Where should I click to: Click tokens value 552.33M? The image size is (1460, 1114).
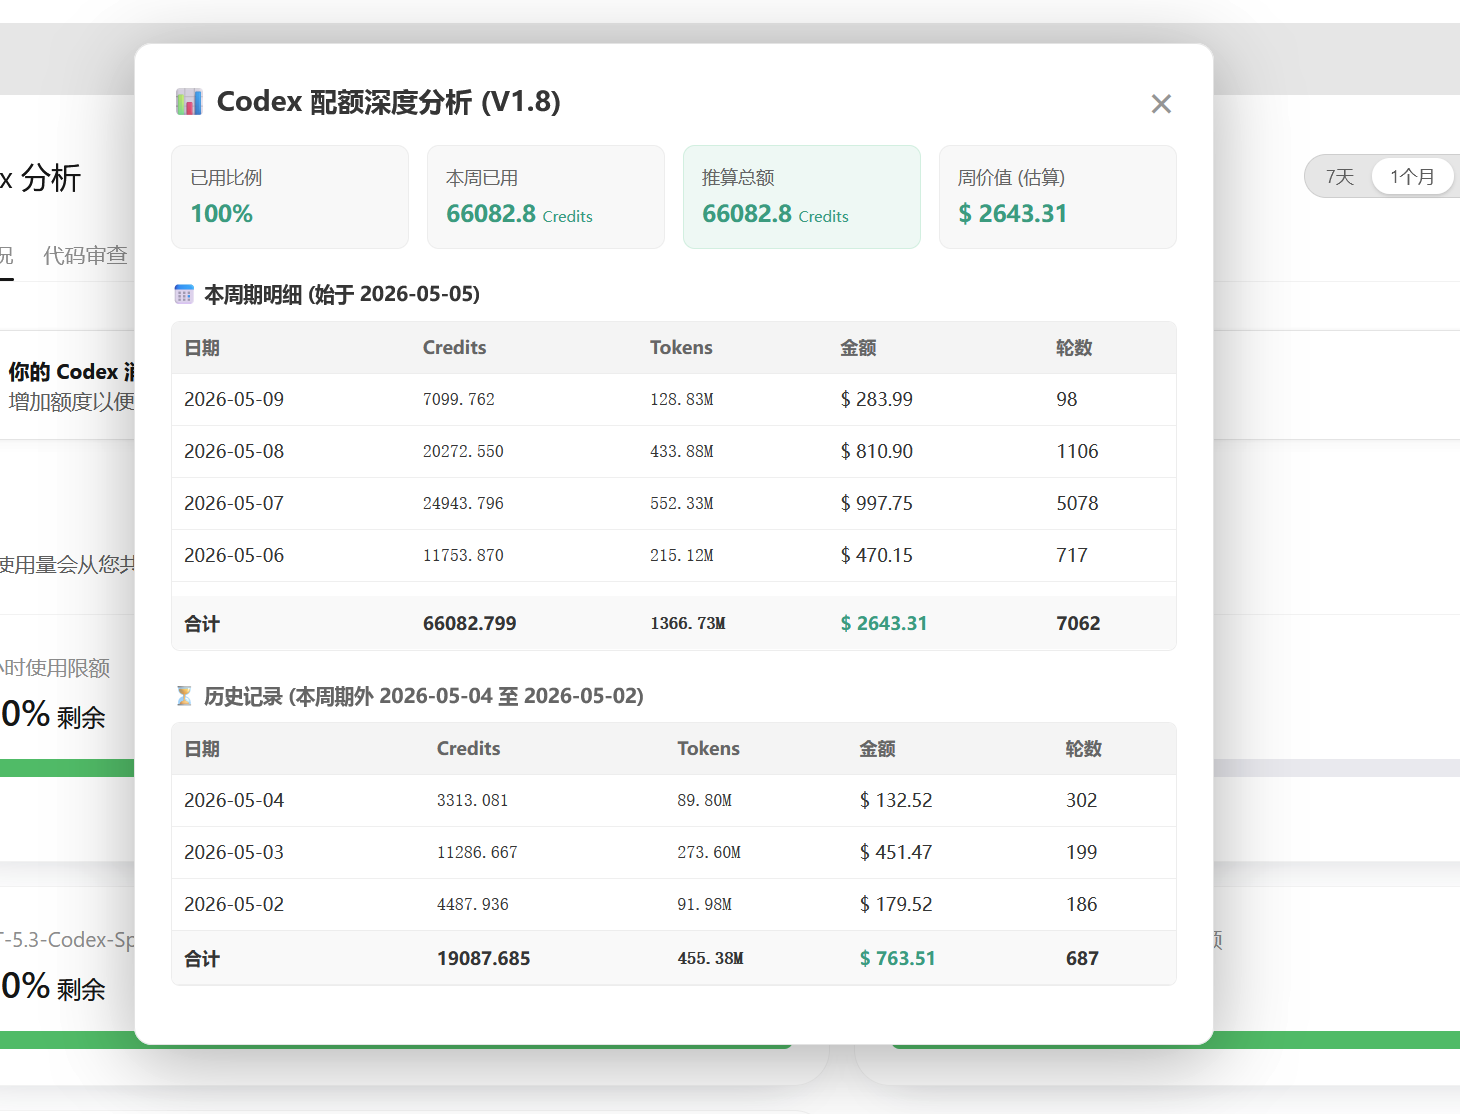tap(682, 503)
